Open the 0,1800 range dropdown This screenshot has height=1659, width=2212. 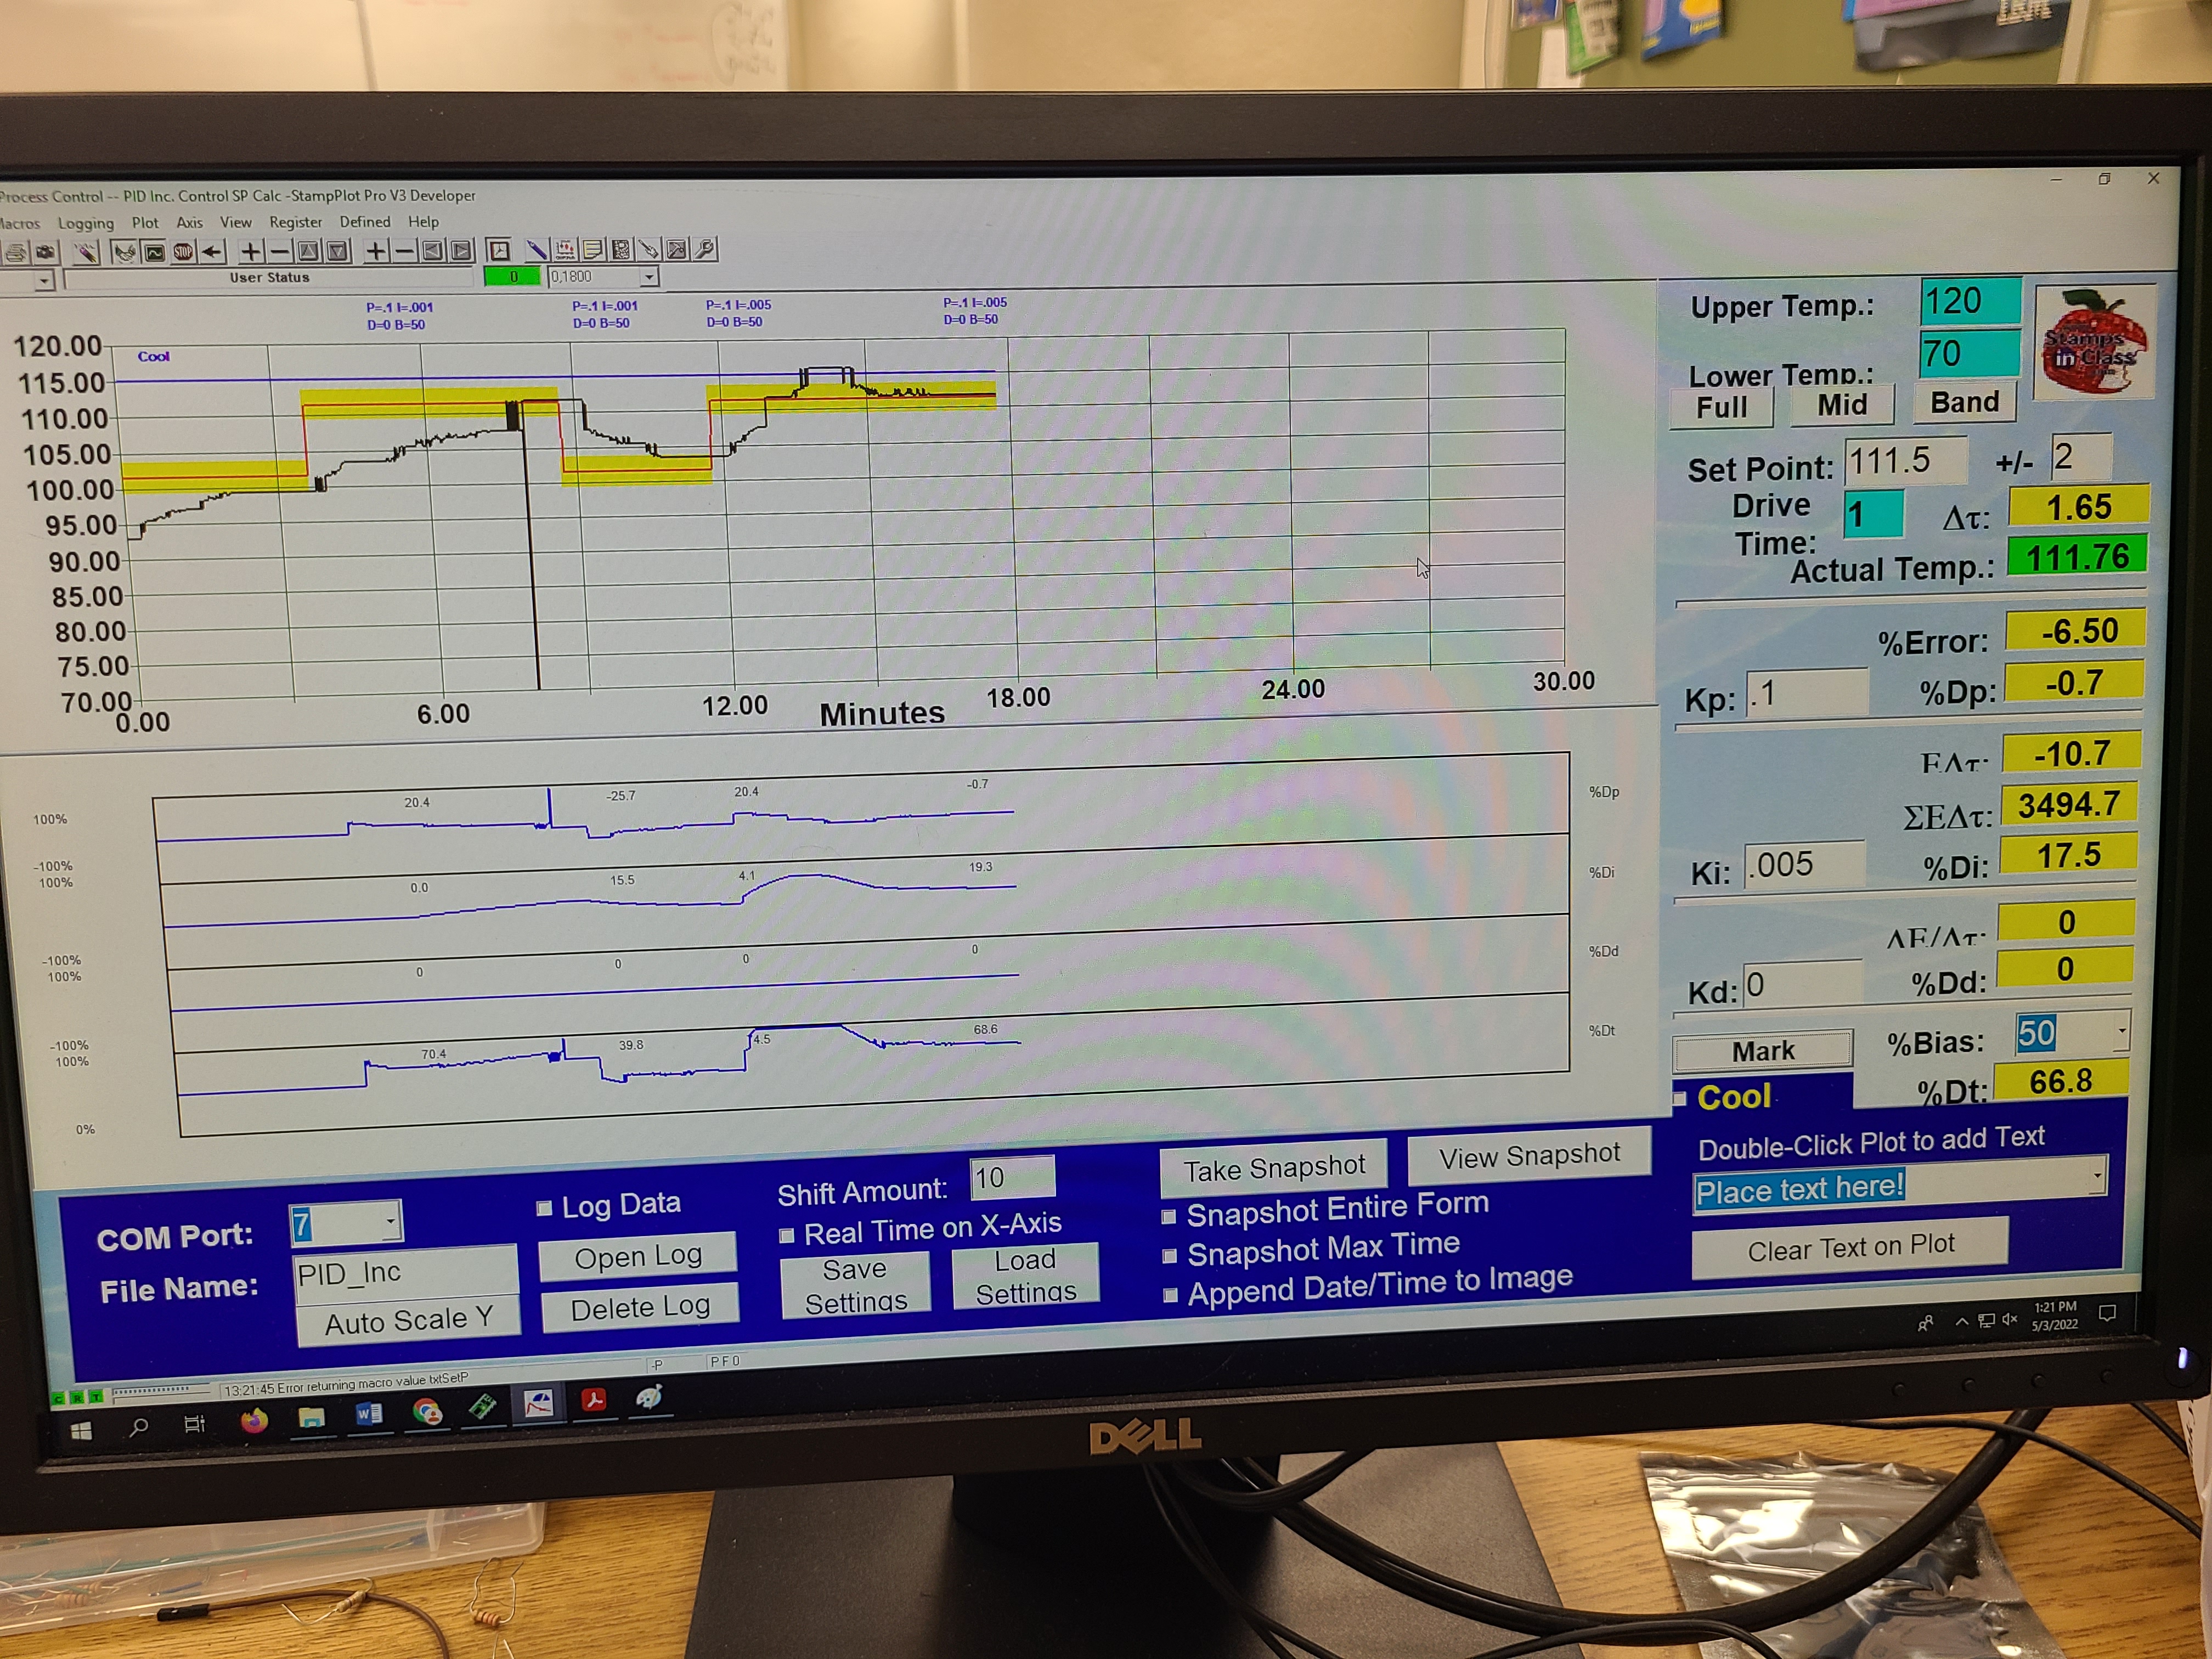(x=649, y=276)
